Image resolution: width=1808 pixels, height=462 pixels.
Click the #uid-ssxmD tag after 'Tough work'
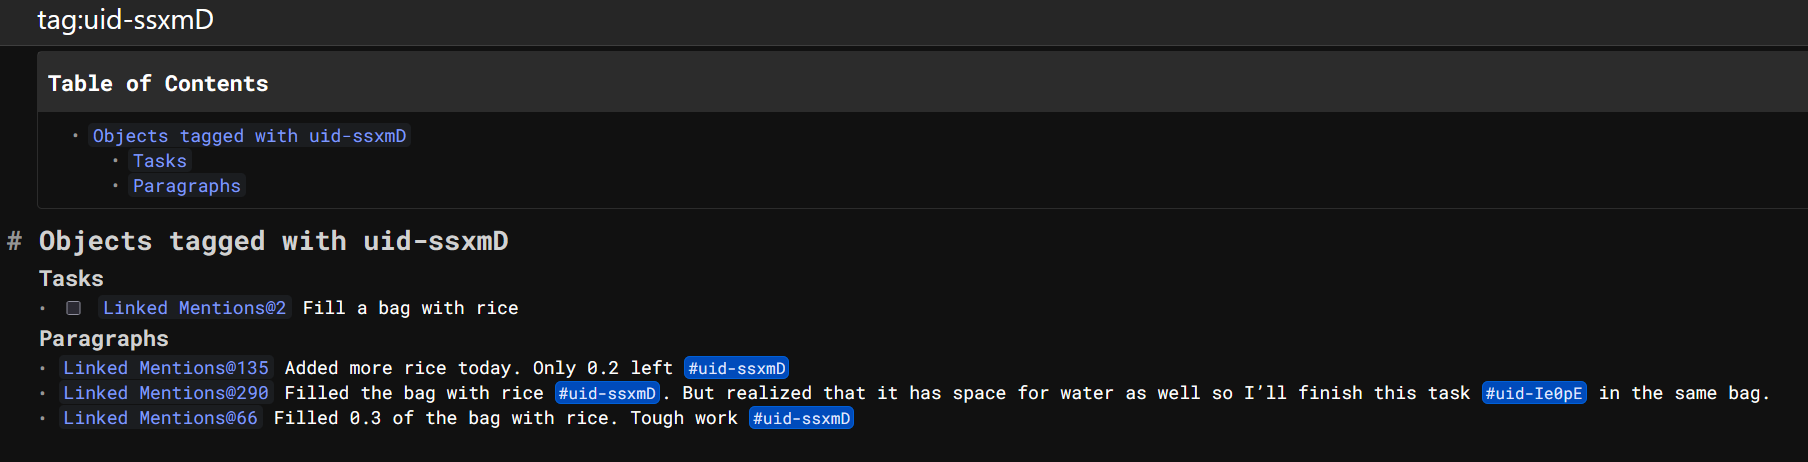[x=801, y=418]
